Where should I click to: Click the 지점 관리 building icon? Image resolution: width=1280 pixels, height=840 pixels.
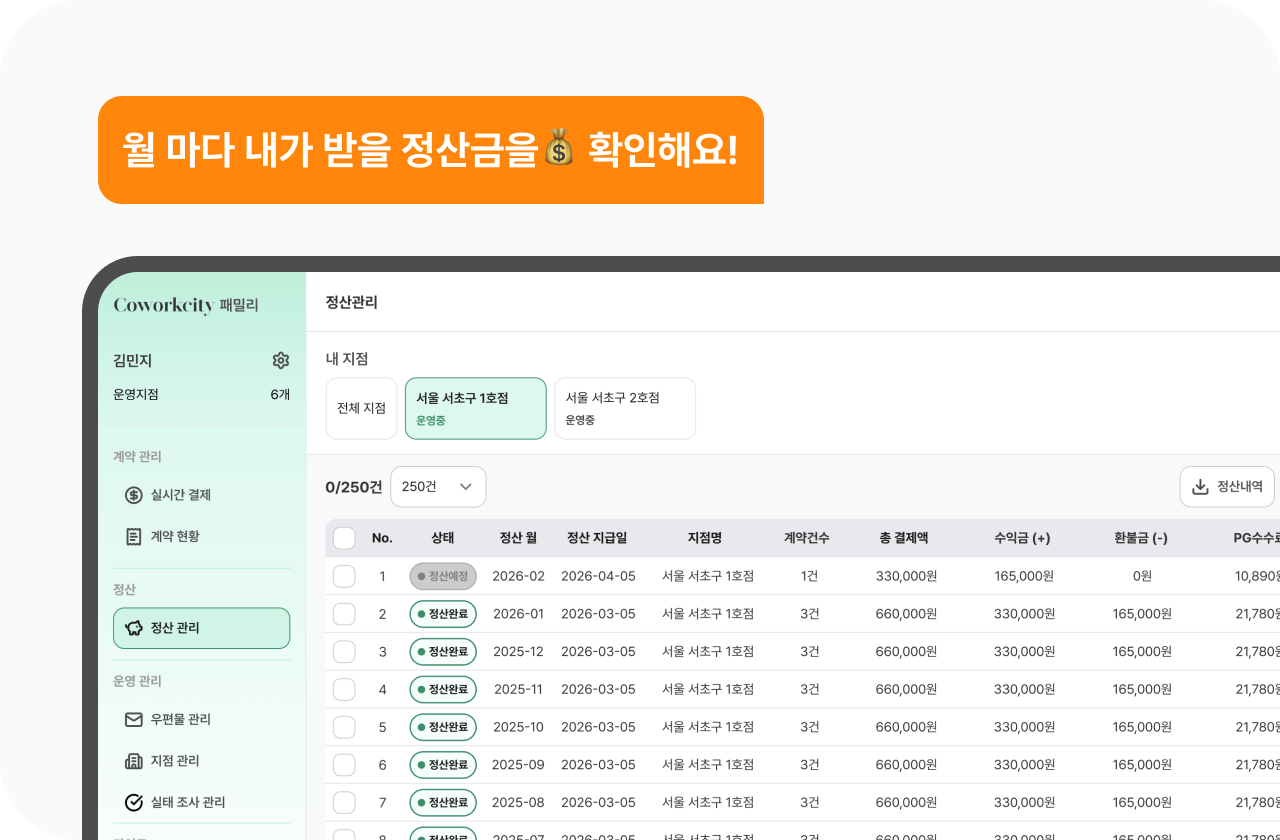pyautogui.click(x=134, y=761)
